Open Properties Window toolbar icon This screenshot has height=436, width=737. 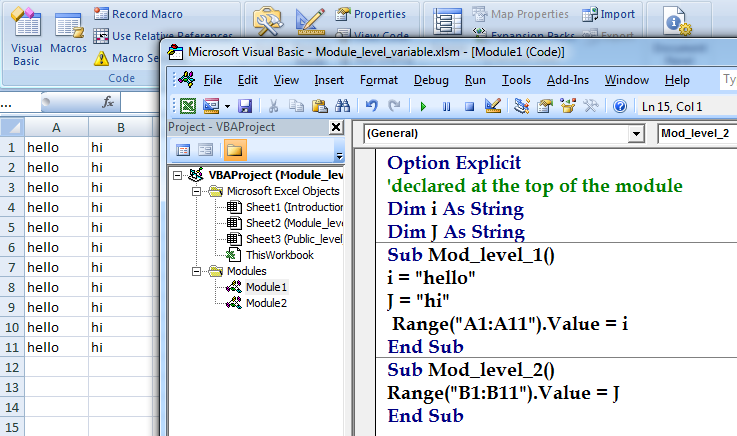(545, 106)
